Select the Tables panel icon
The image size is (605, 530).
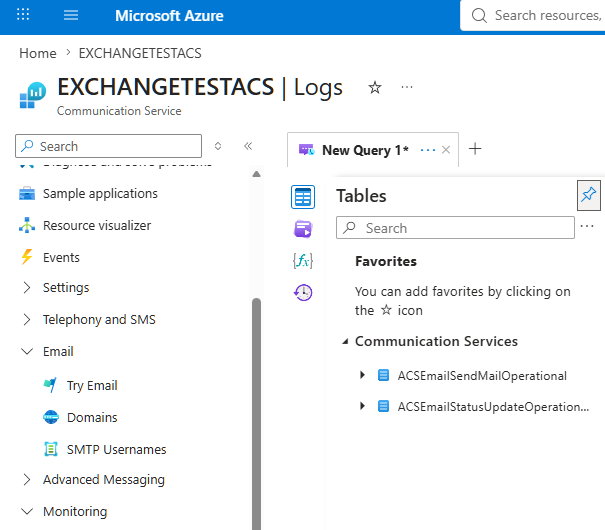click(303, 197)
